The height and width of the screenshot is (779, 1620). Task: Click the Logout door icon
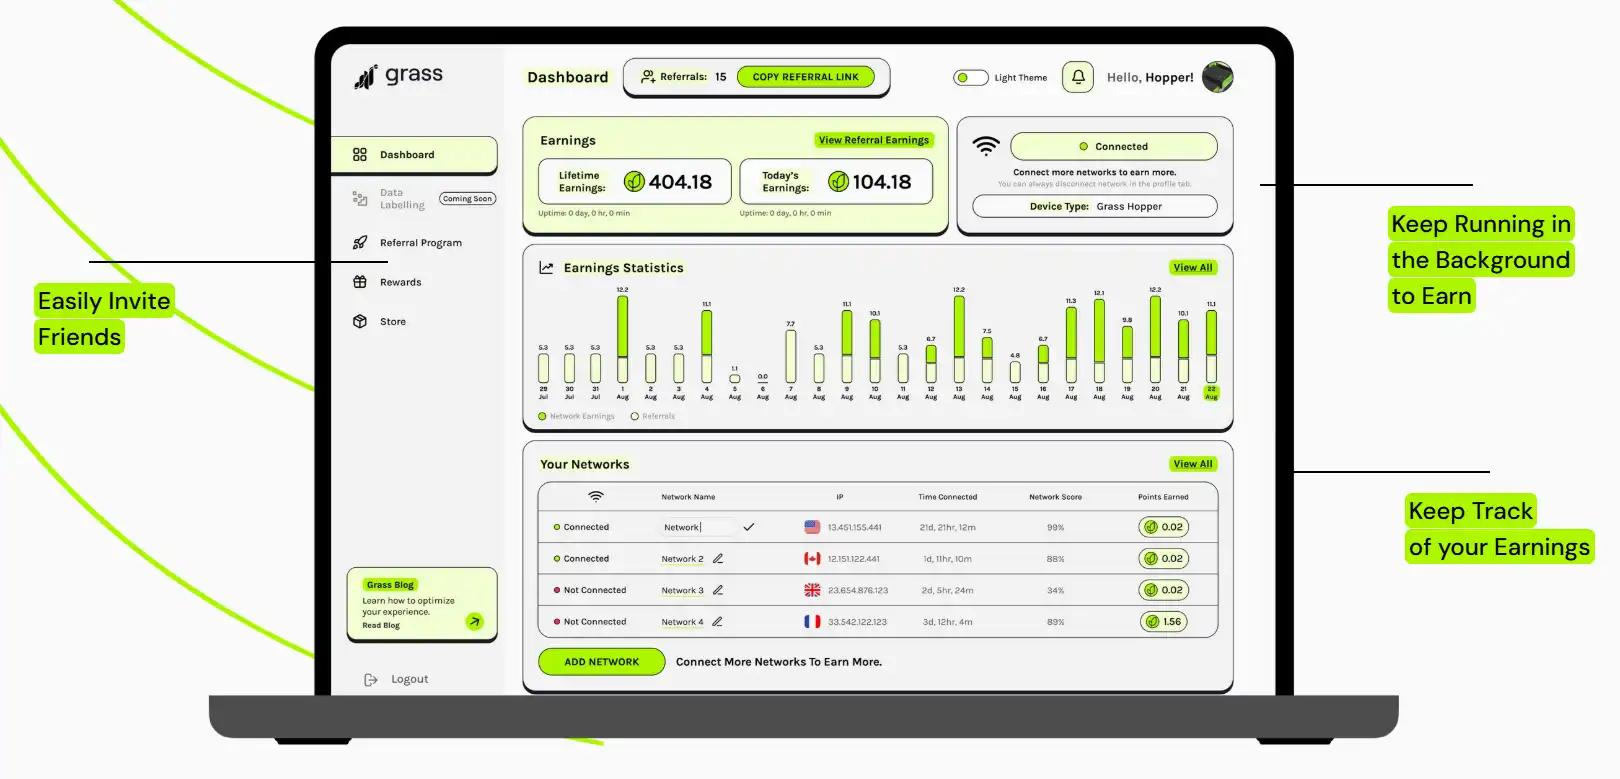370,679
